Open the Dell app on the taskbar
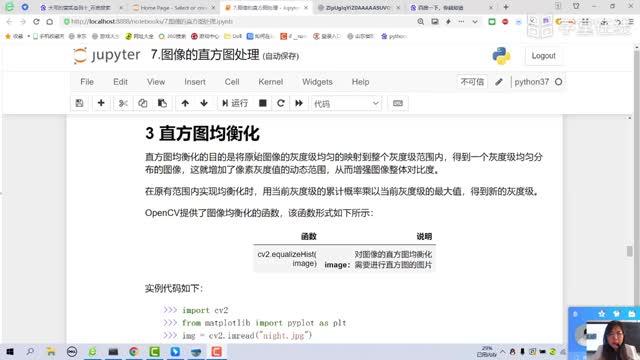The width and height of the screenshot is (640, 360). 72,351
